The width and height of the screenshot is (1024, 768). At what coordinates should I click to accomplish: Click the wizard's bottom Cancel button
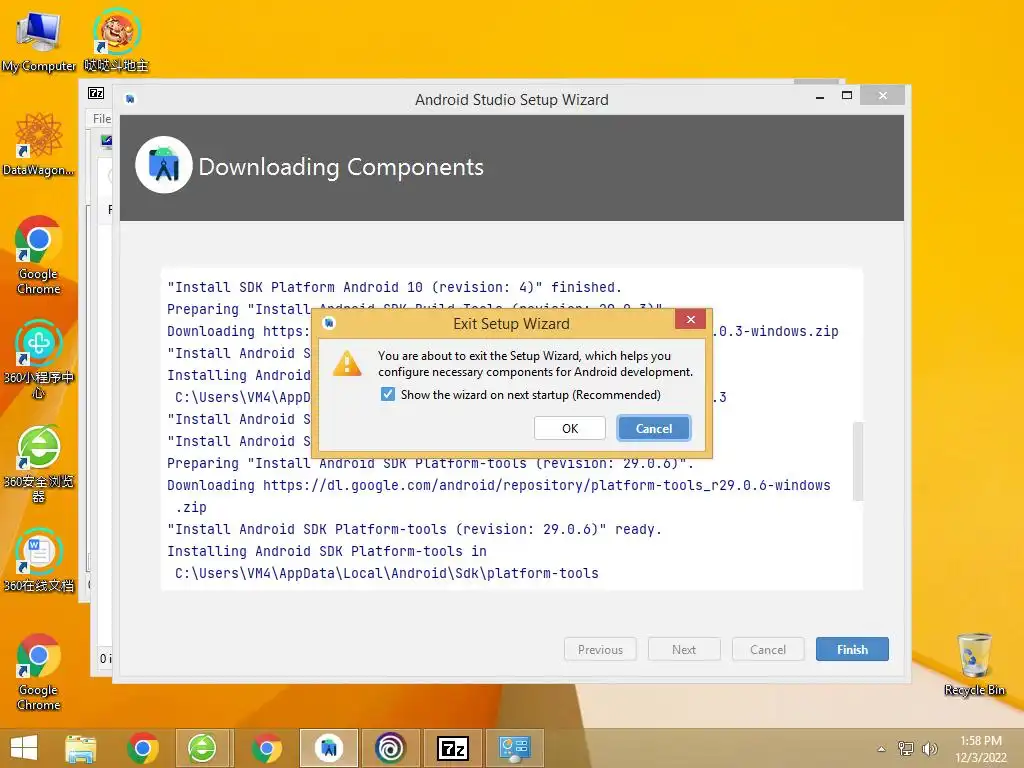pos(767,649)
